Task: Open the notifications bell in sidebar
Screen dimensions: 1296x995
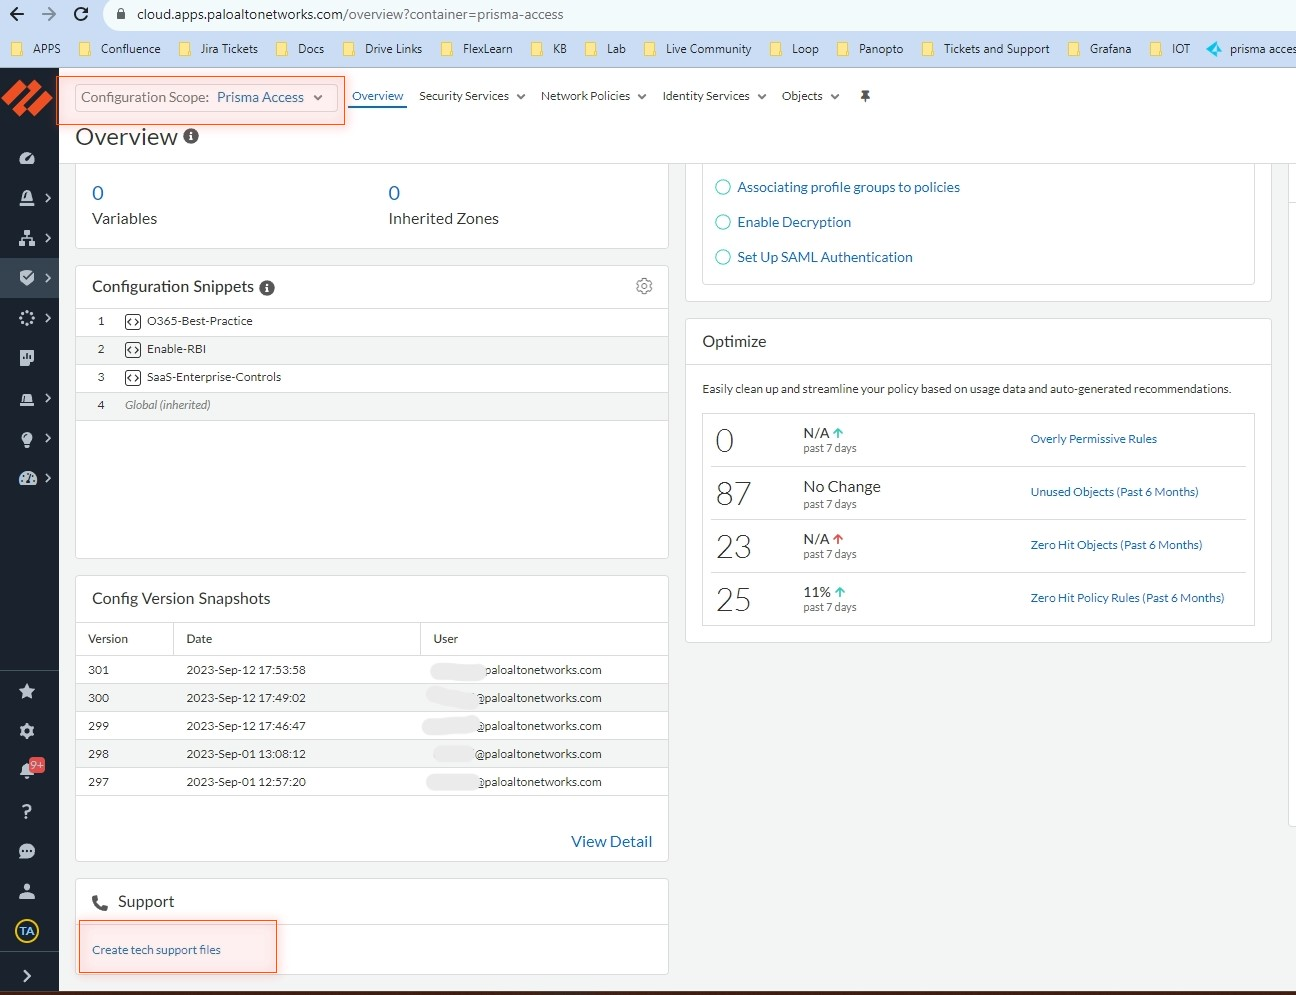Action: (x=27, y=771)
